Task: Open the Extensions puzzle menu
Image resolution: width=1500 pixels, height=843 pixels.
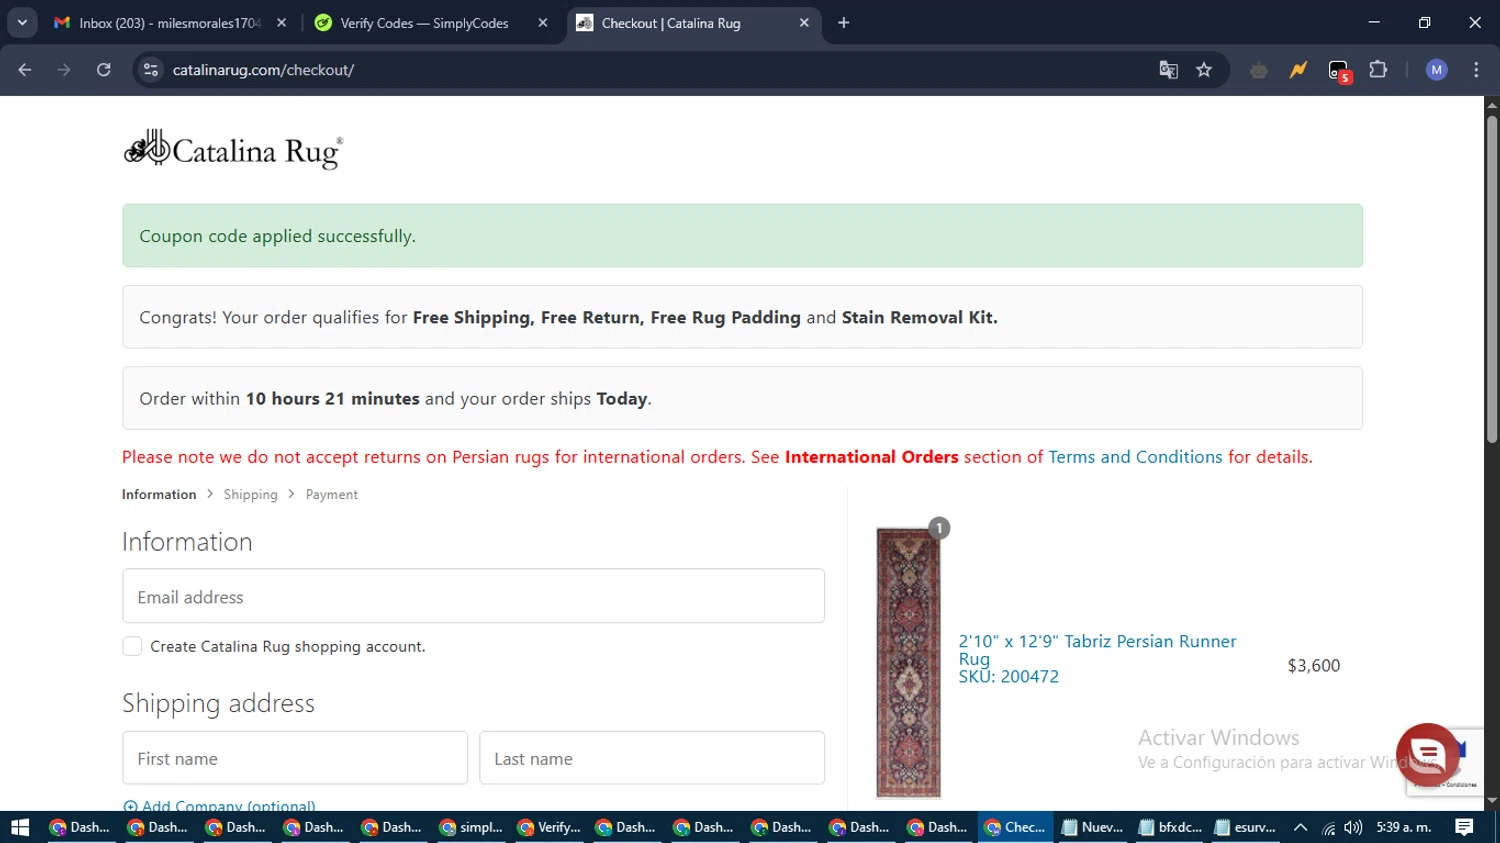Action: pyautogui.click(x=1378, y=70)
